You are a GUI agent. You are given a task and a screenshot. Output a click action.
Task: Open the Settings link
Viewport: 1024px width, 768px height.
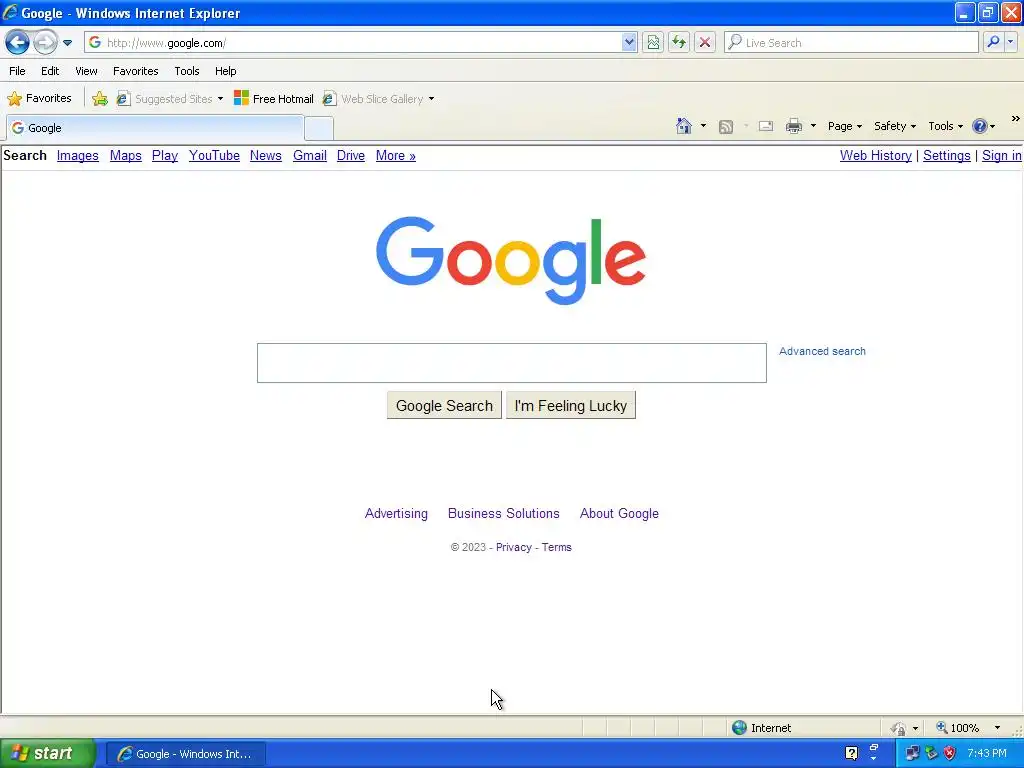946,155
